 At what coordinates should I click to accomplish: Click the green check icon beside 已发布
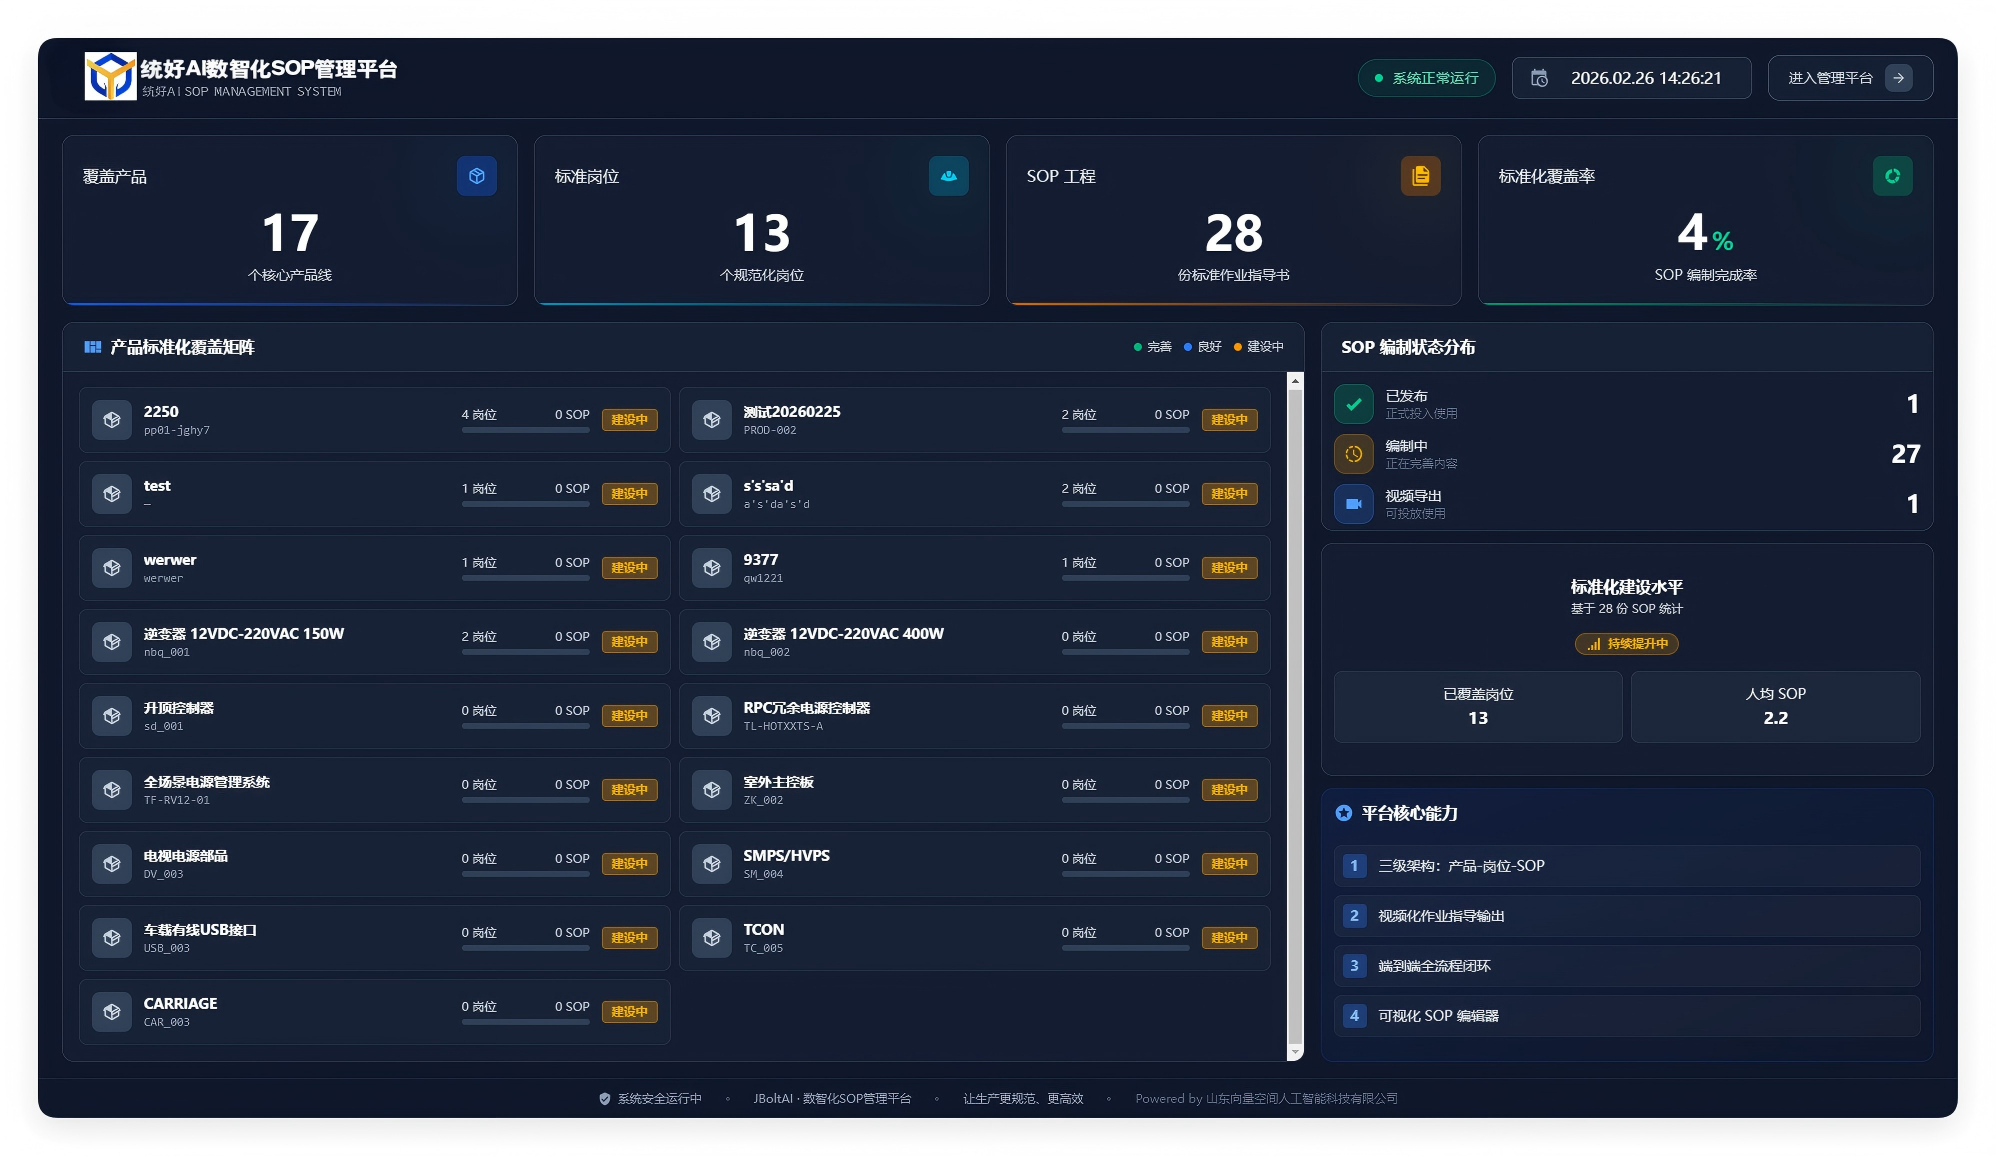1354,404
